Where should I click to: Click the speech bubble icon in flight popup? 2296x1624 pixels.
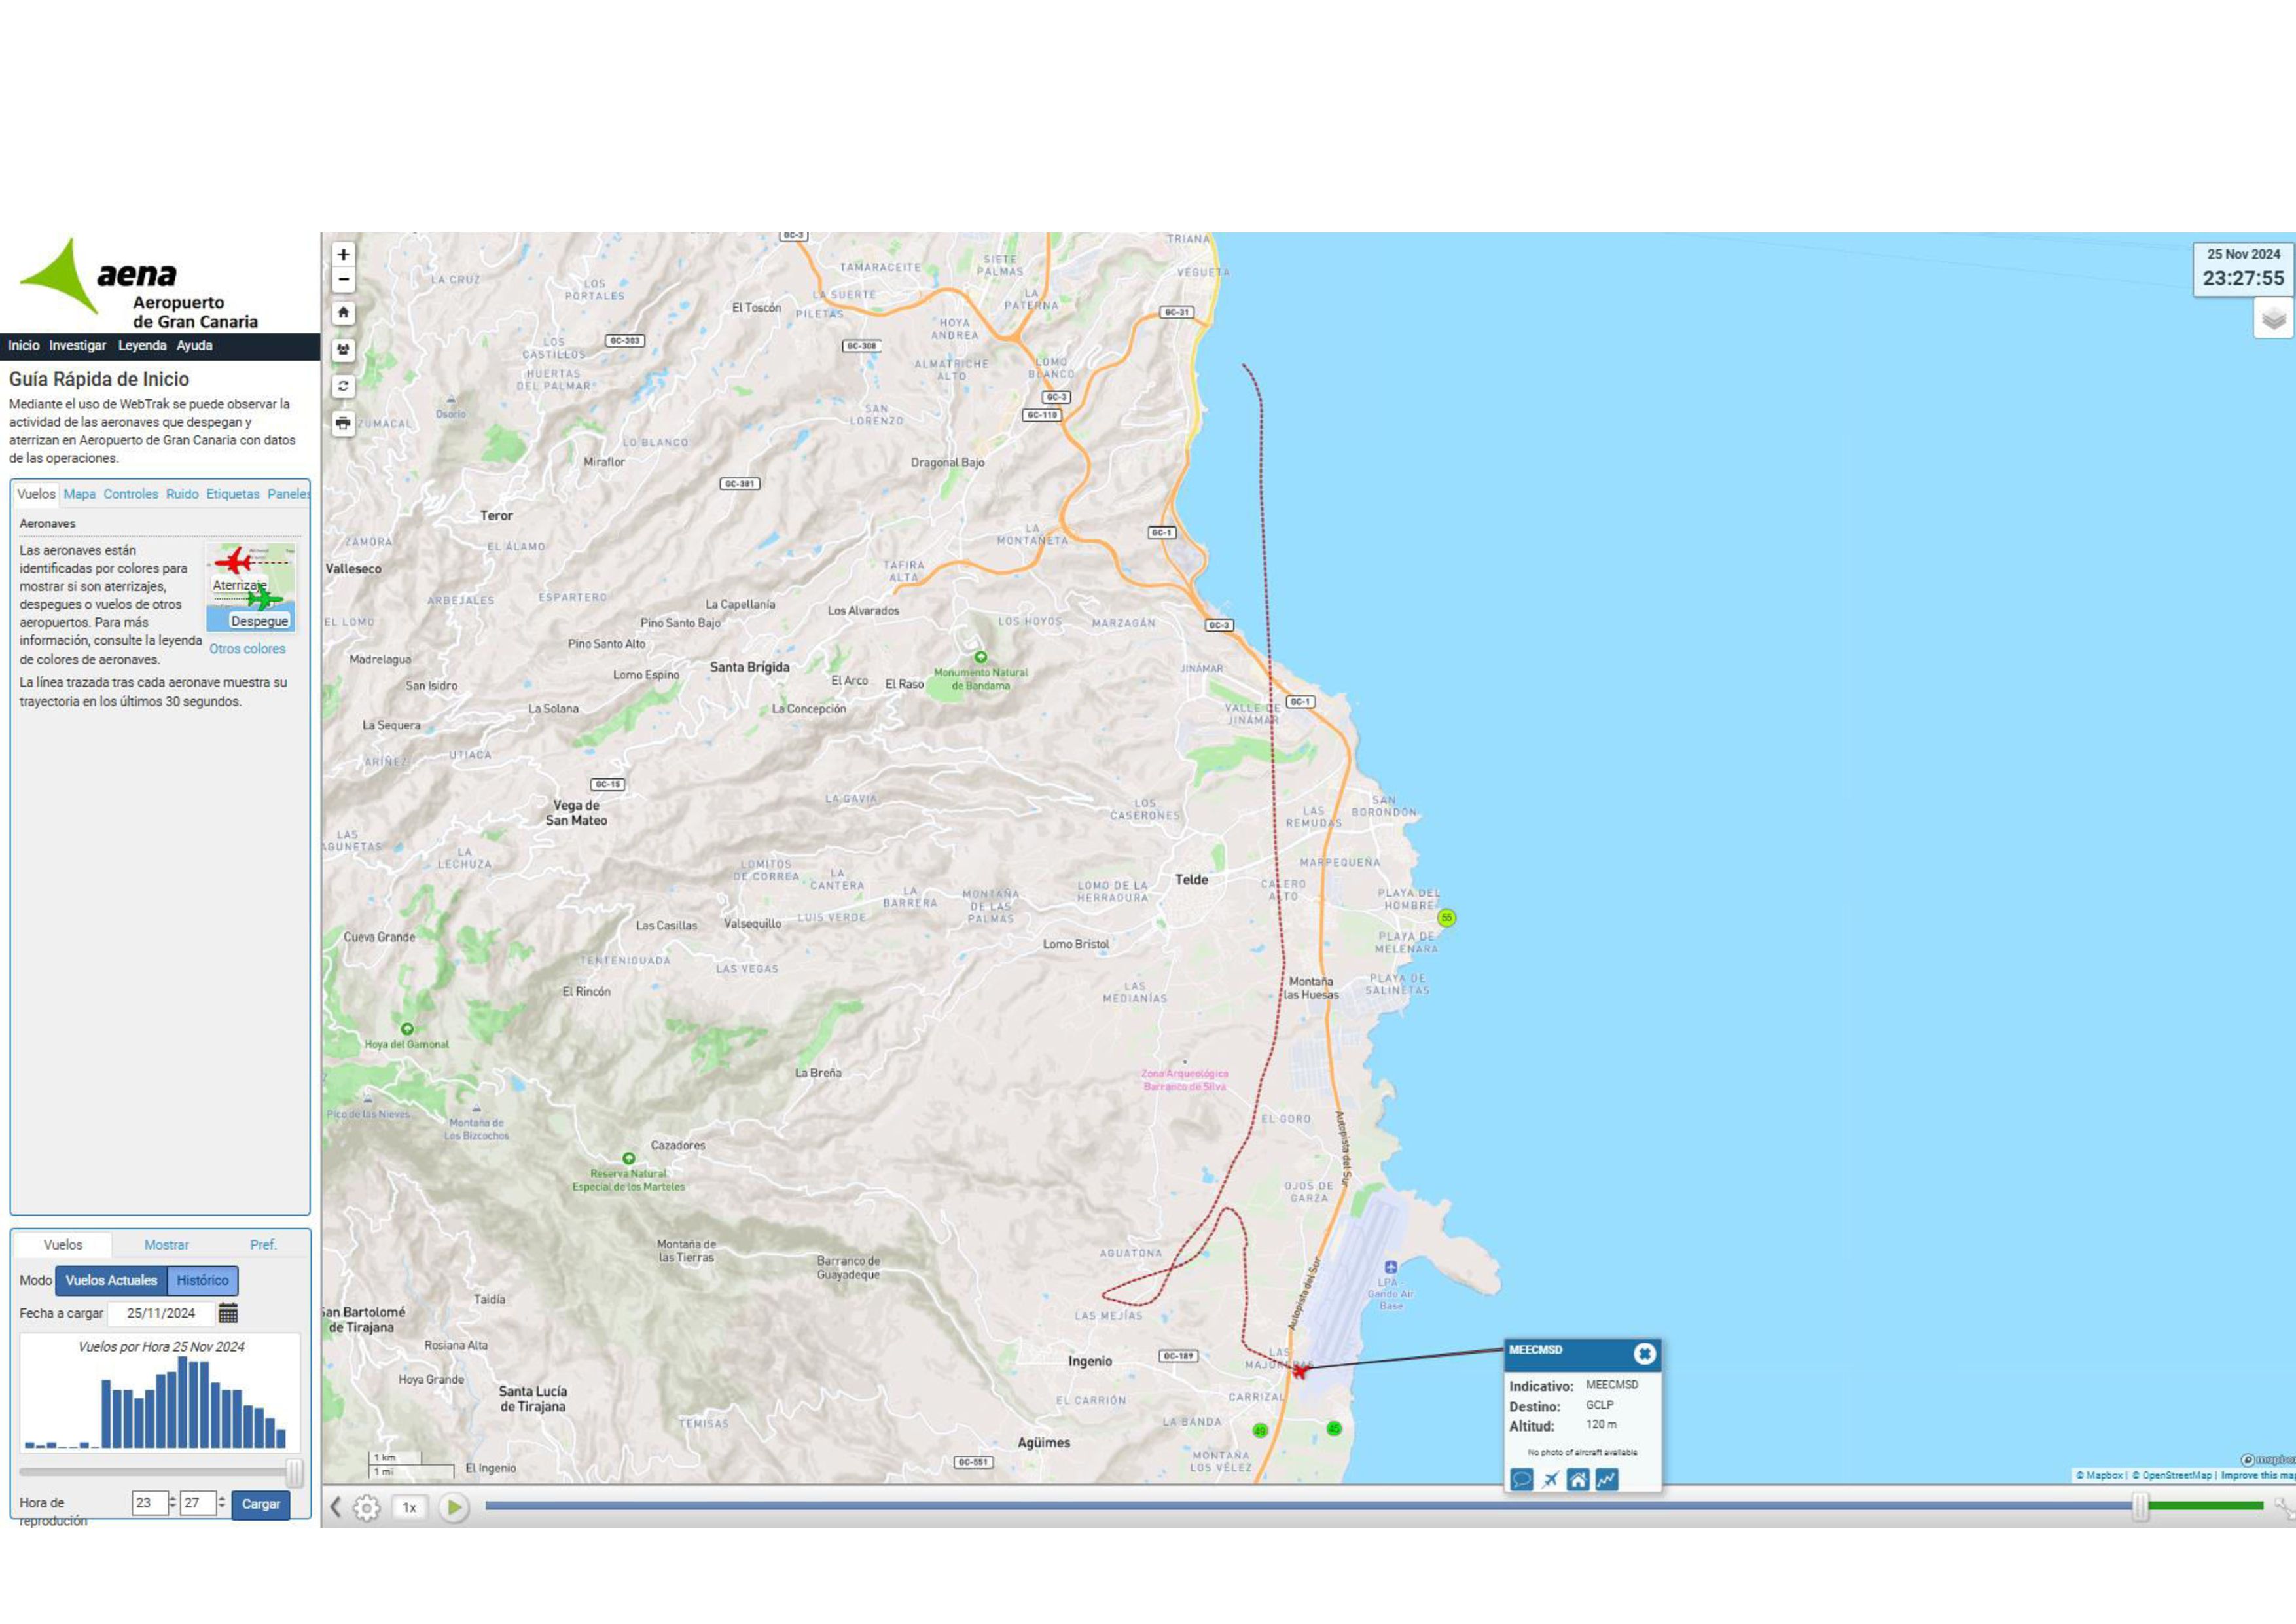click(1522, 1479)
